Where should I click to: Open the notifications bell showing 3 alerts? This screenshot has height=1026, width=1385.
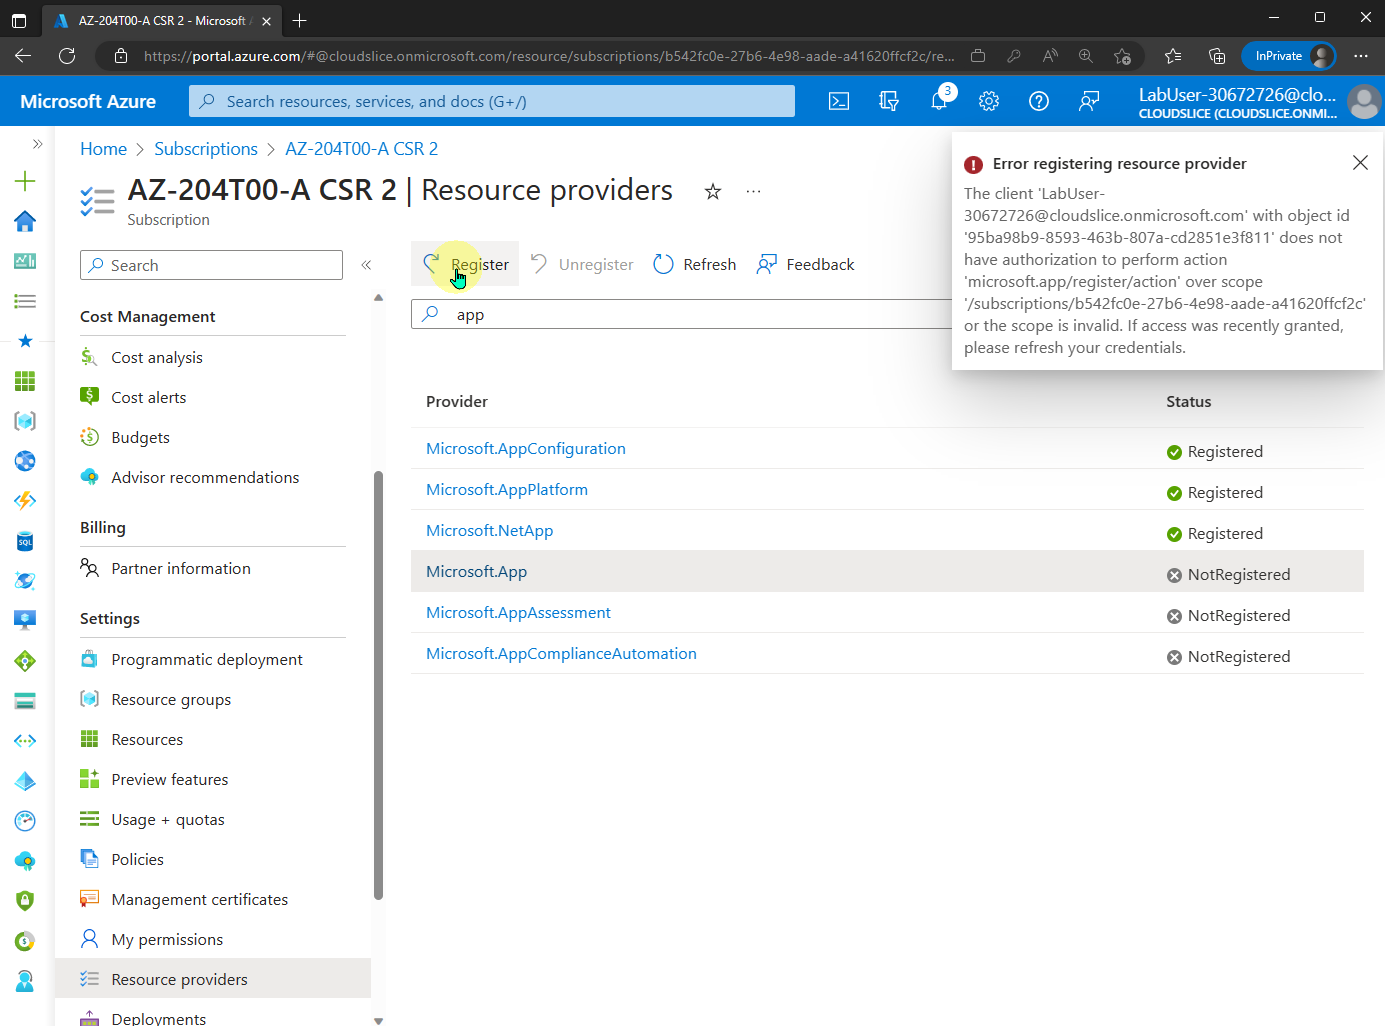point(938,101)
